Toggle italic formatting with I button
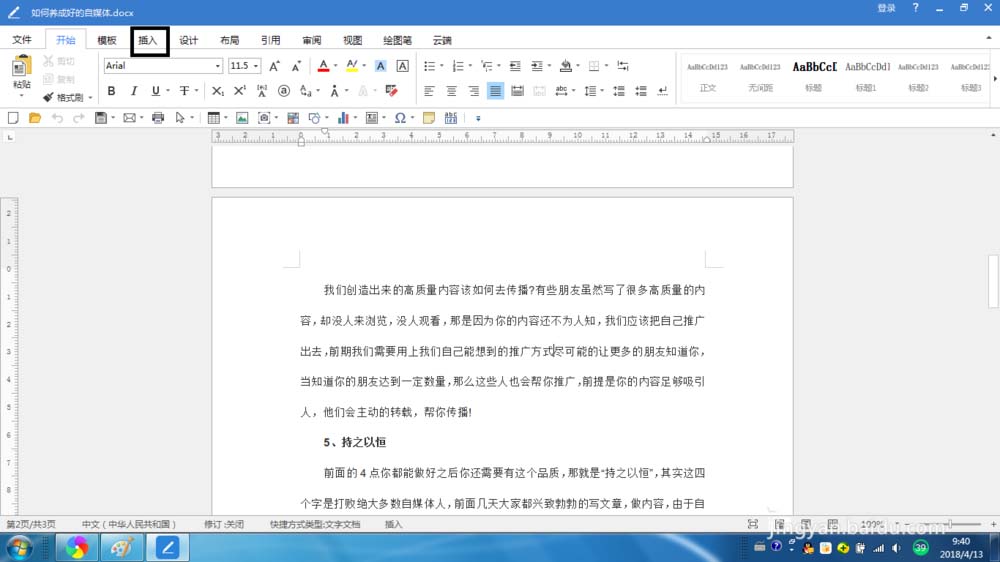The width and height of the screenshot is (1000, 562). point(133,91)
